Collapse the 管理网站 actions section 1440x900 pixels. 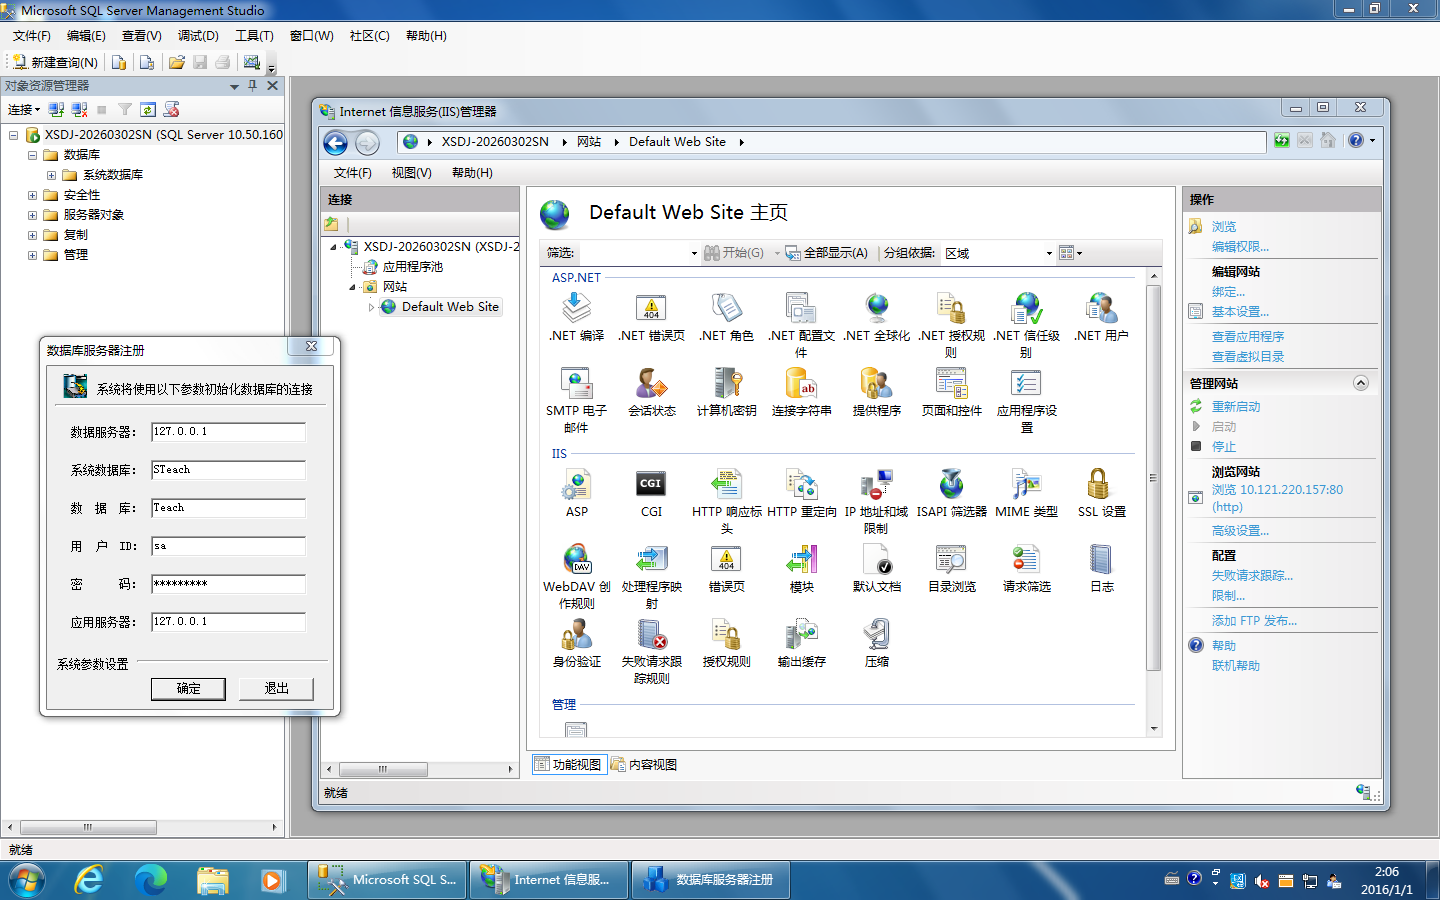[1360, 383]
